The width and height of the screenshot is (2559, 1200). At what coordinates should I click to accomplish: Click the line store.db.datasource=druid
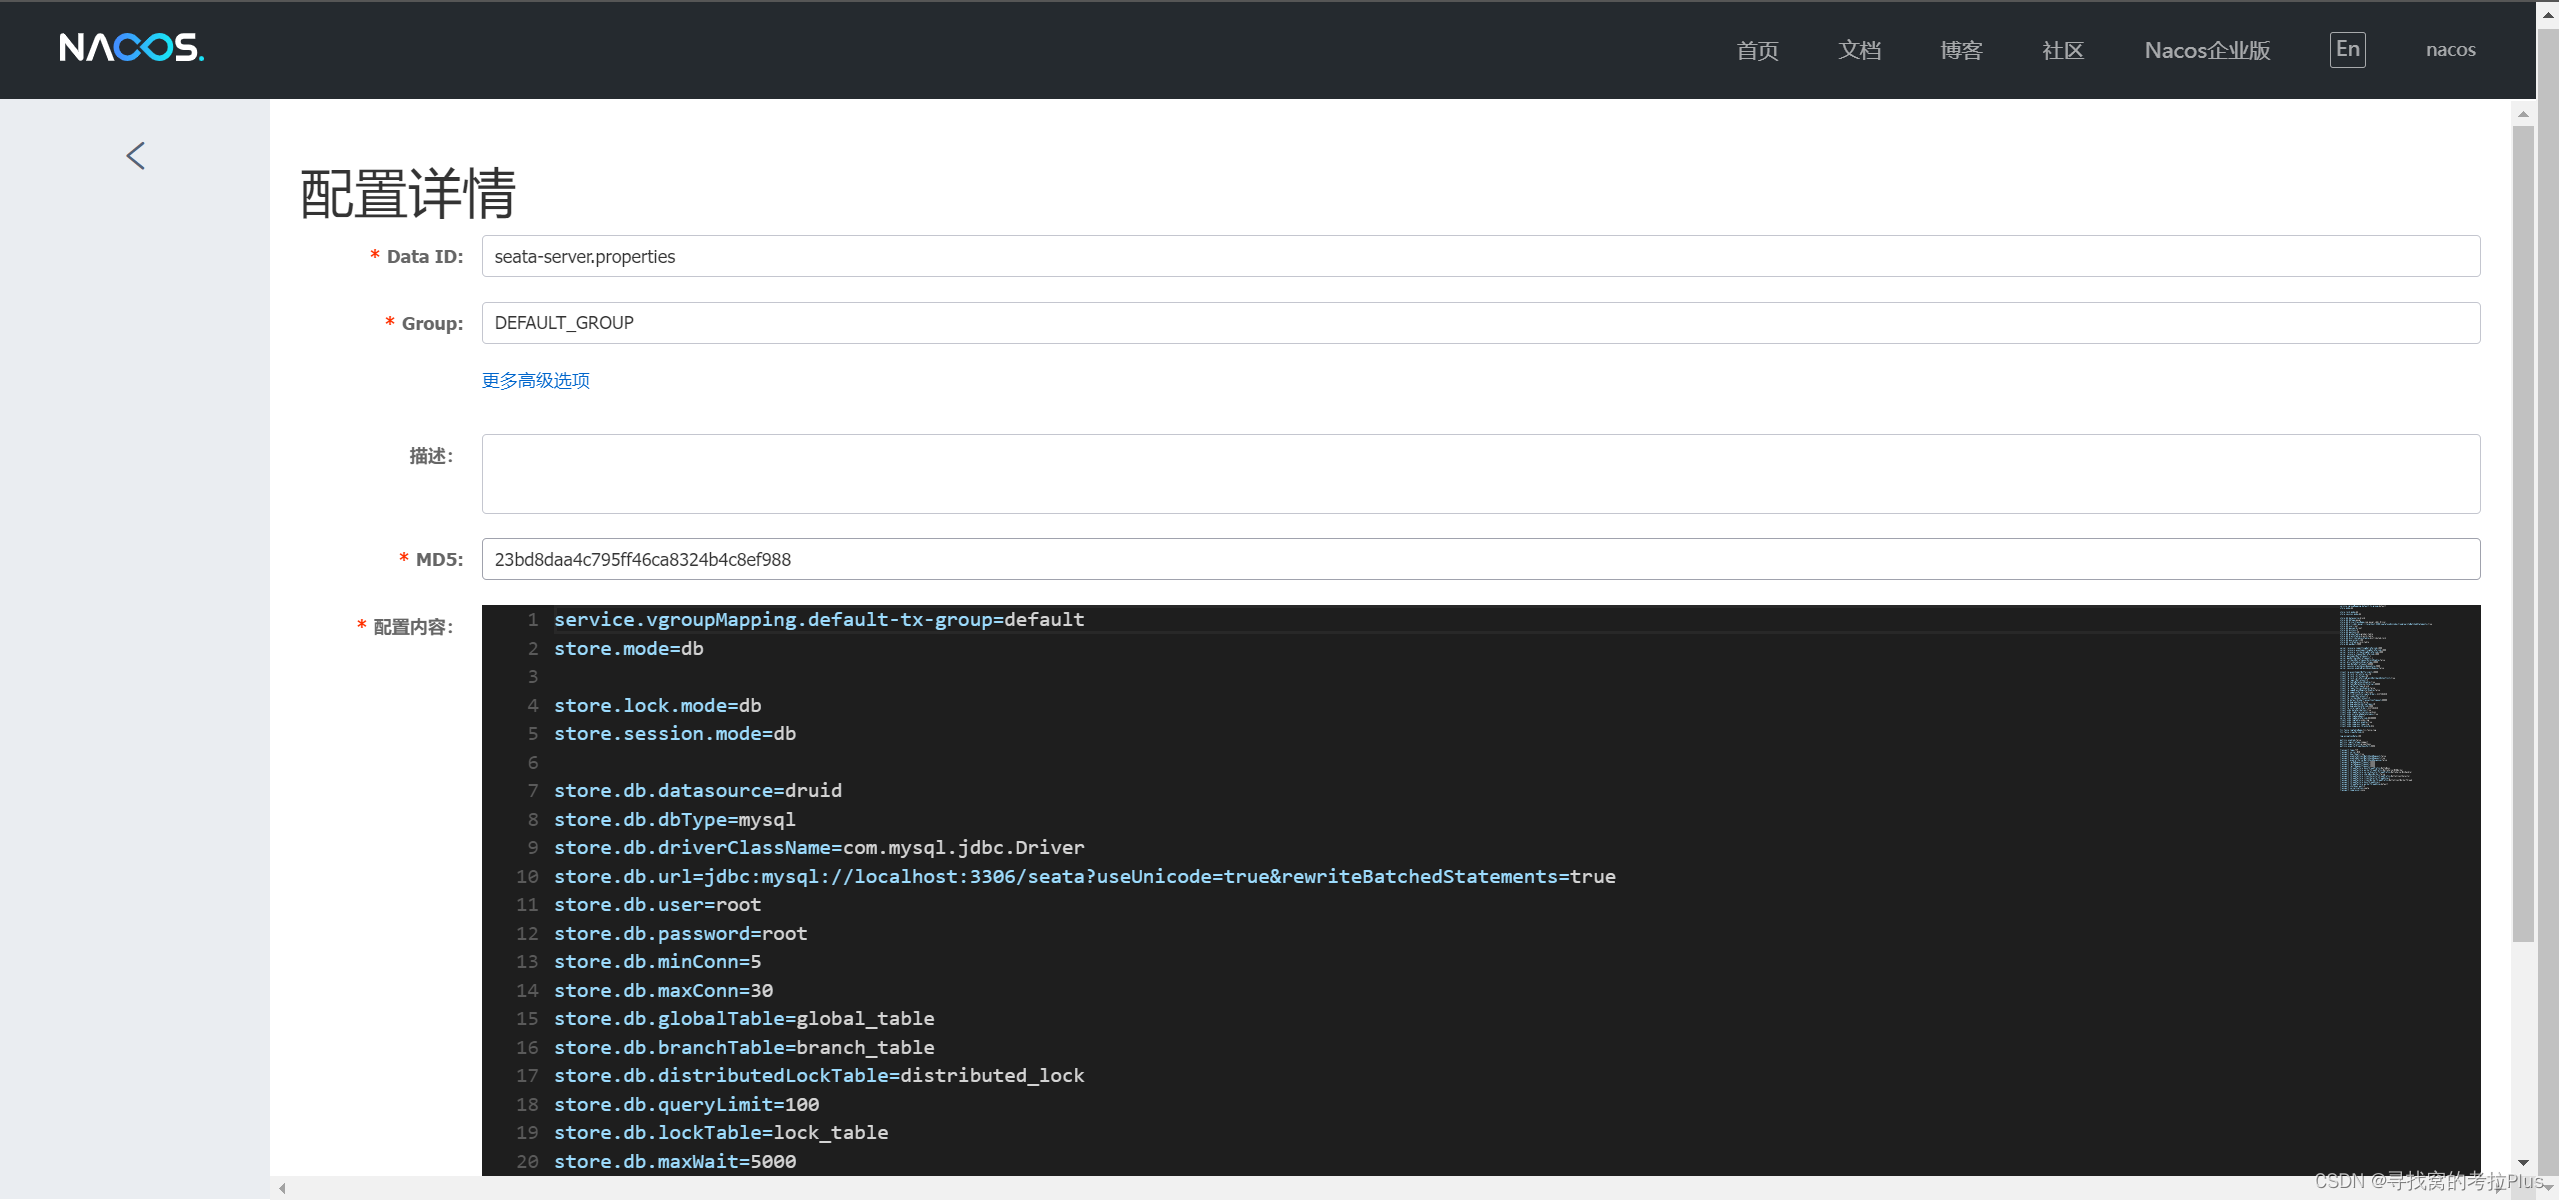coord(698,790)
